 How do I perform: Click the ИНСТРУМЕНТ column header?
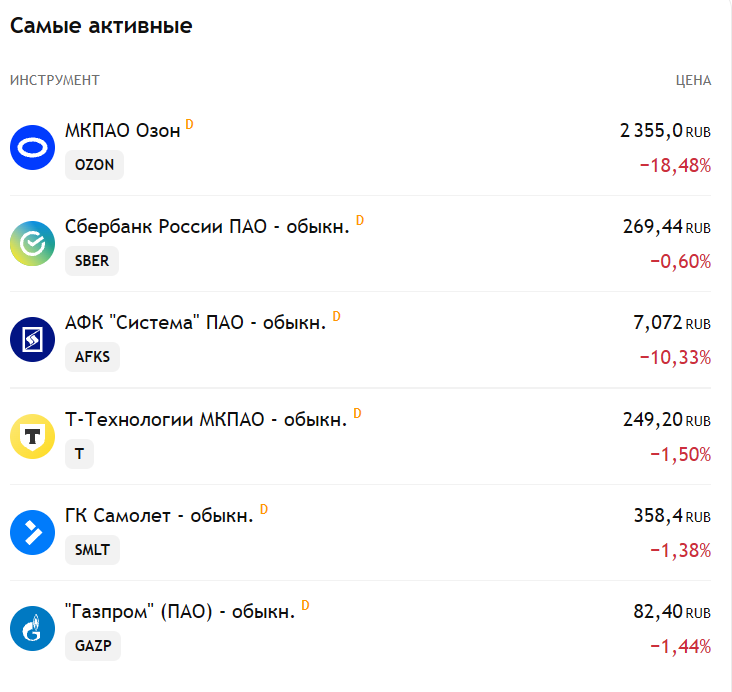(x=55, y=80)
